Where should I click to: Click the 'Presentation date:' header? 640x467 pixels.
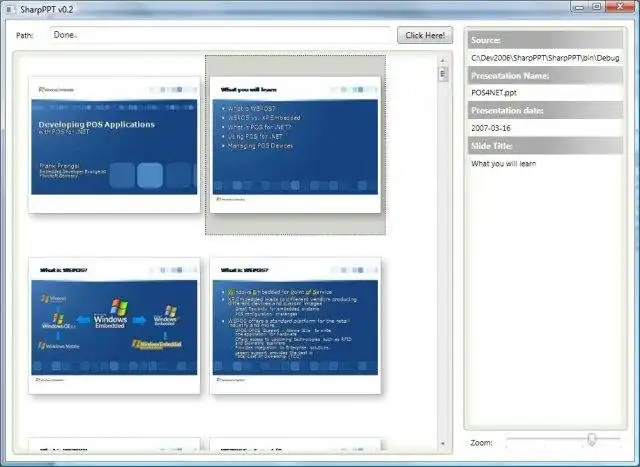click(545, 111)
